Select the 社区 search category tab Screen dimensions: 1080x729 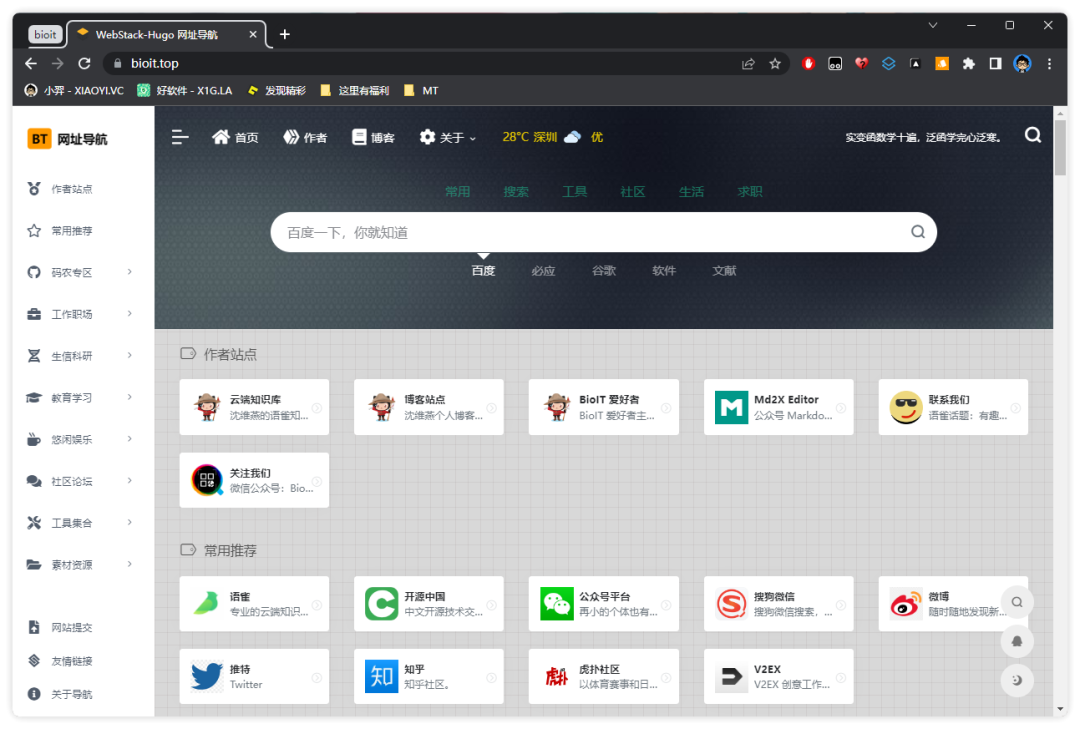pyautogui.click(x=632, y=192)
